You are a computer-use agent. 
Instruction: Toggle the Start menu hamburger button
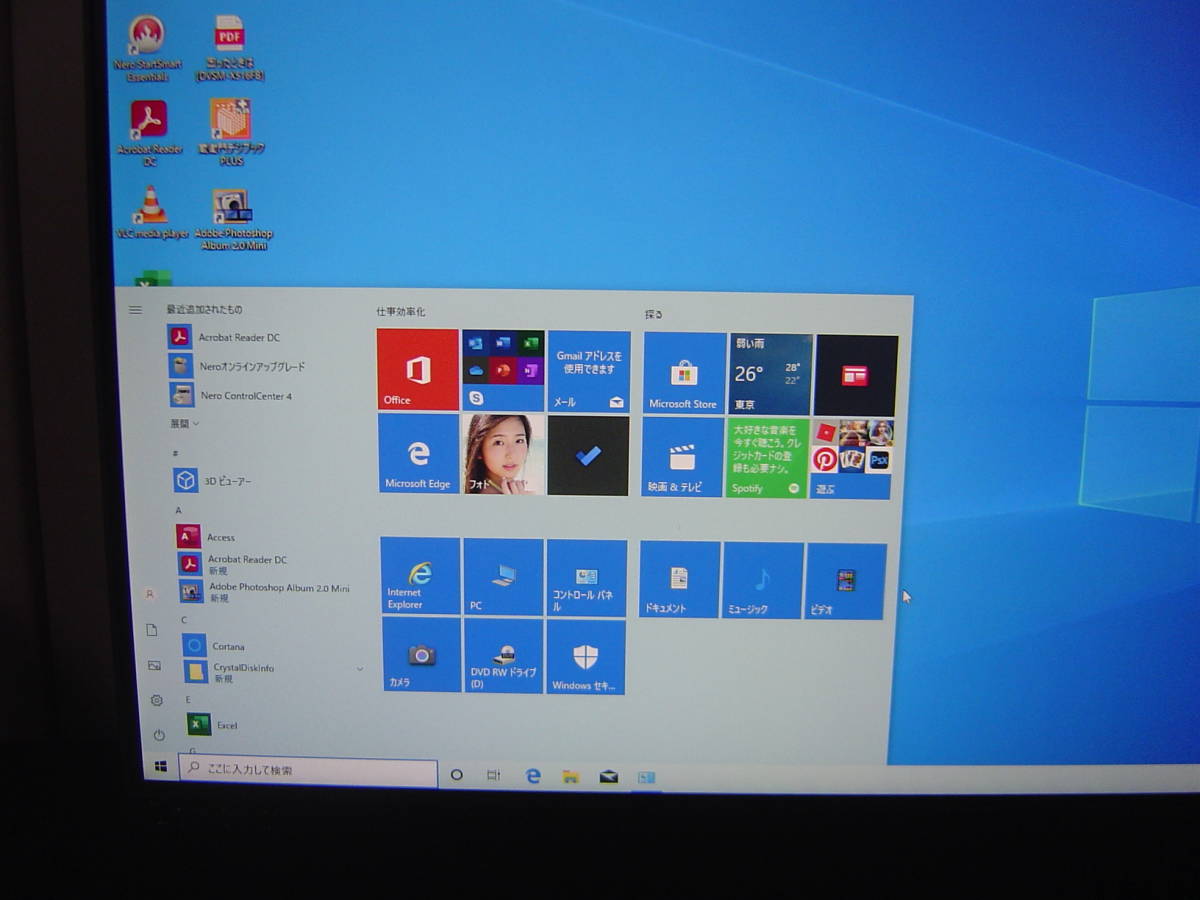(x=135, y=310)
